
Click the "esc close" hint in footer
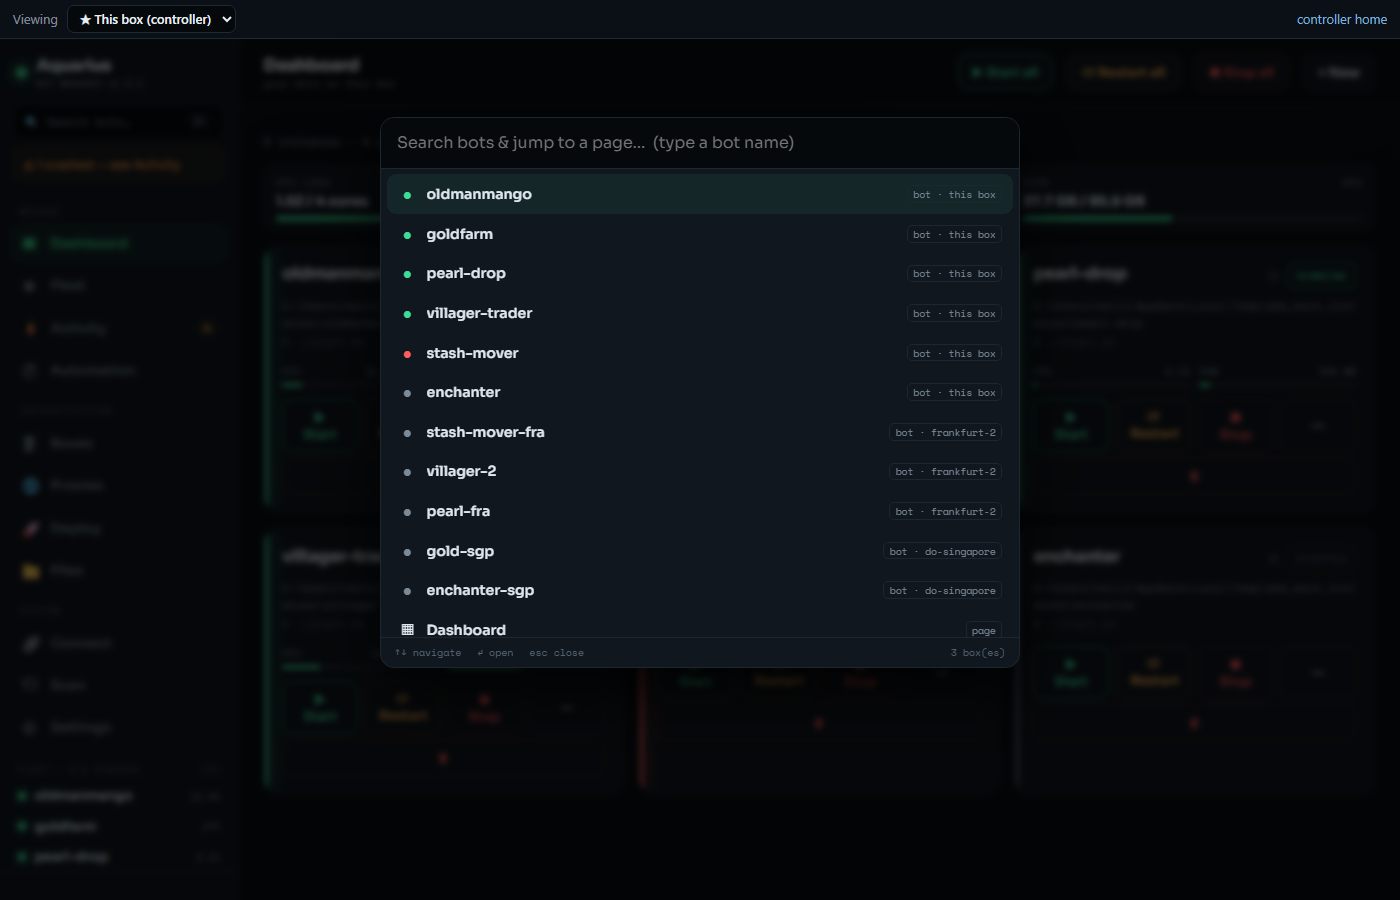pos(556,653)
